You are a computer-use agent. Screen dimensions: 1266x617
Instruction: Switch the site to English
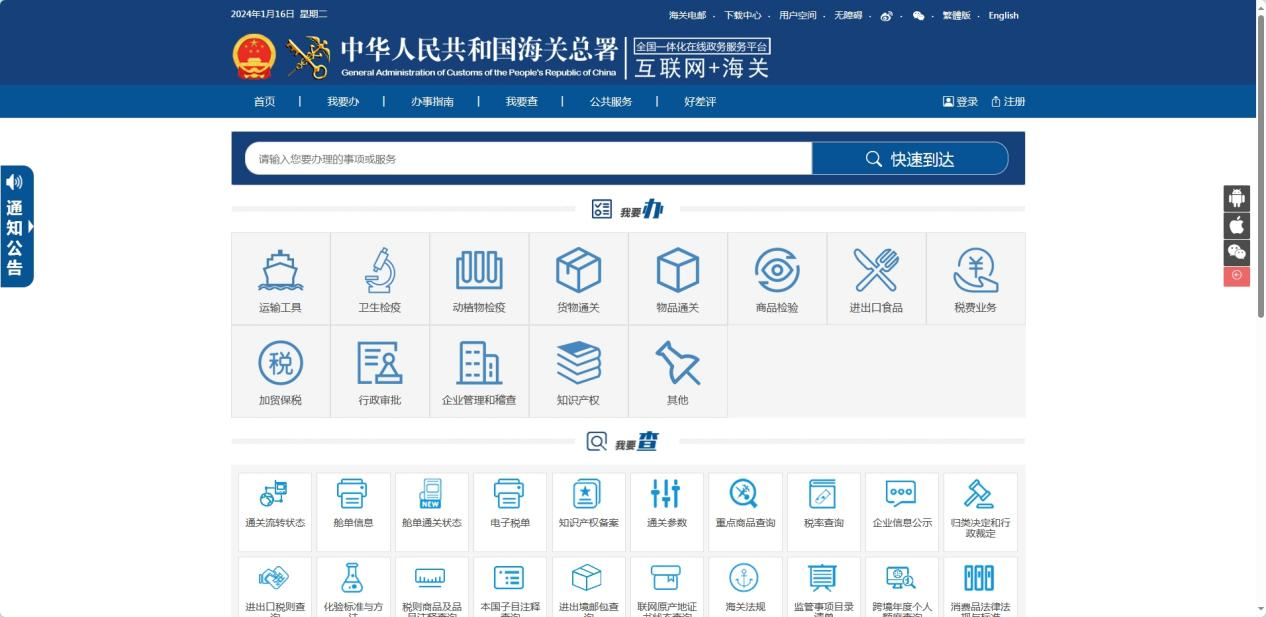point(1004,16)
